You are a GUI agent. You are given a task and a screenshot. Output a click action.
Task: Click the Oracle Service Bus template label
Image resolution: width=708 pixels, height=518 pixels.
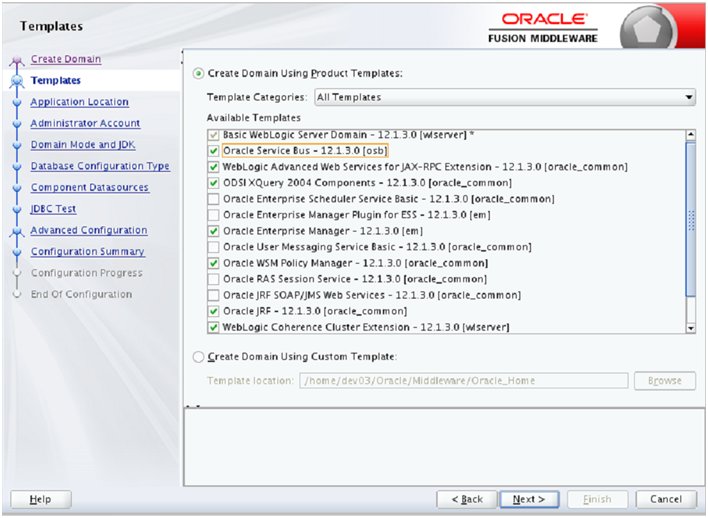[305, 151]
